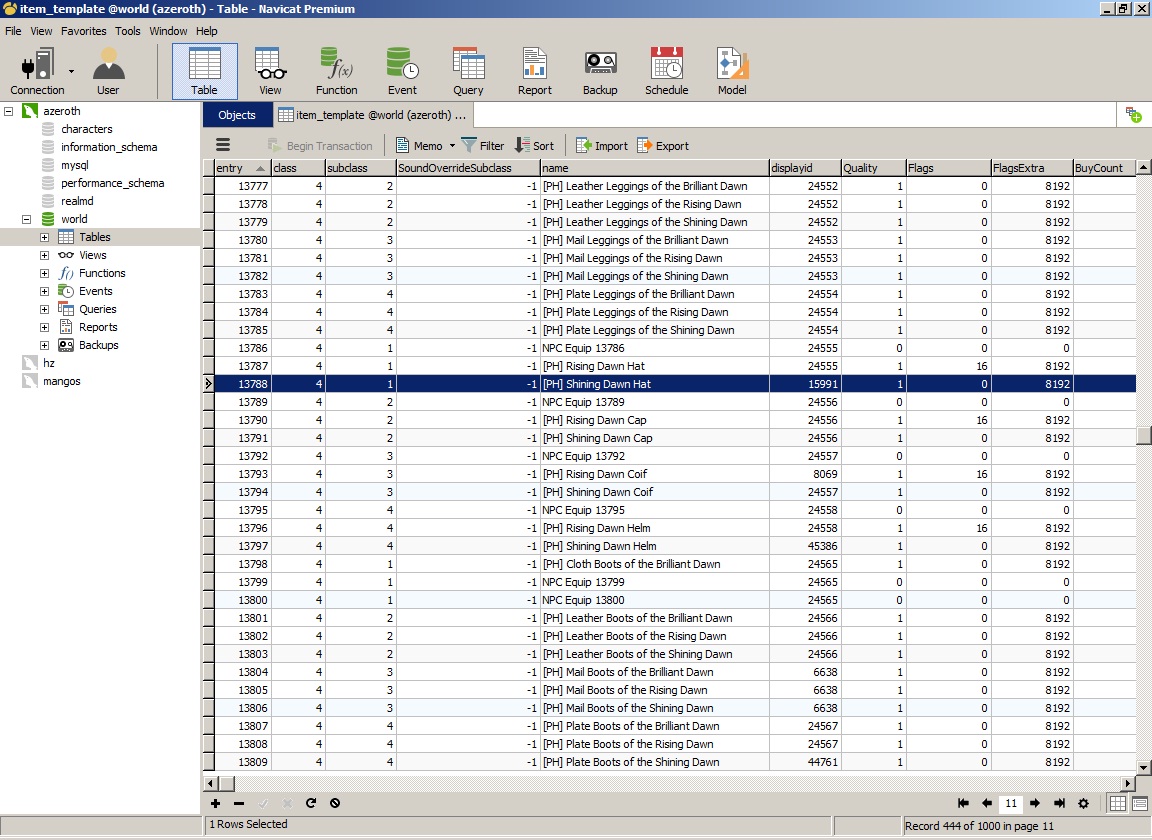
Task: Go to the next page arrow
Action: [1035, 803]
